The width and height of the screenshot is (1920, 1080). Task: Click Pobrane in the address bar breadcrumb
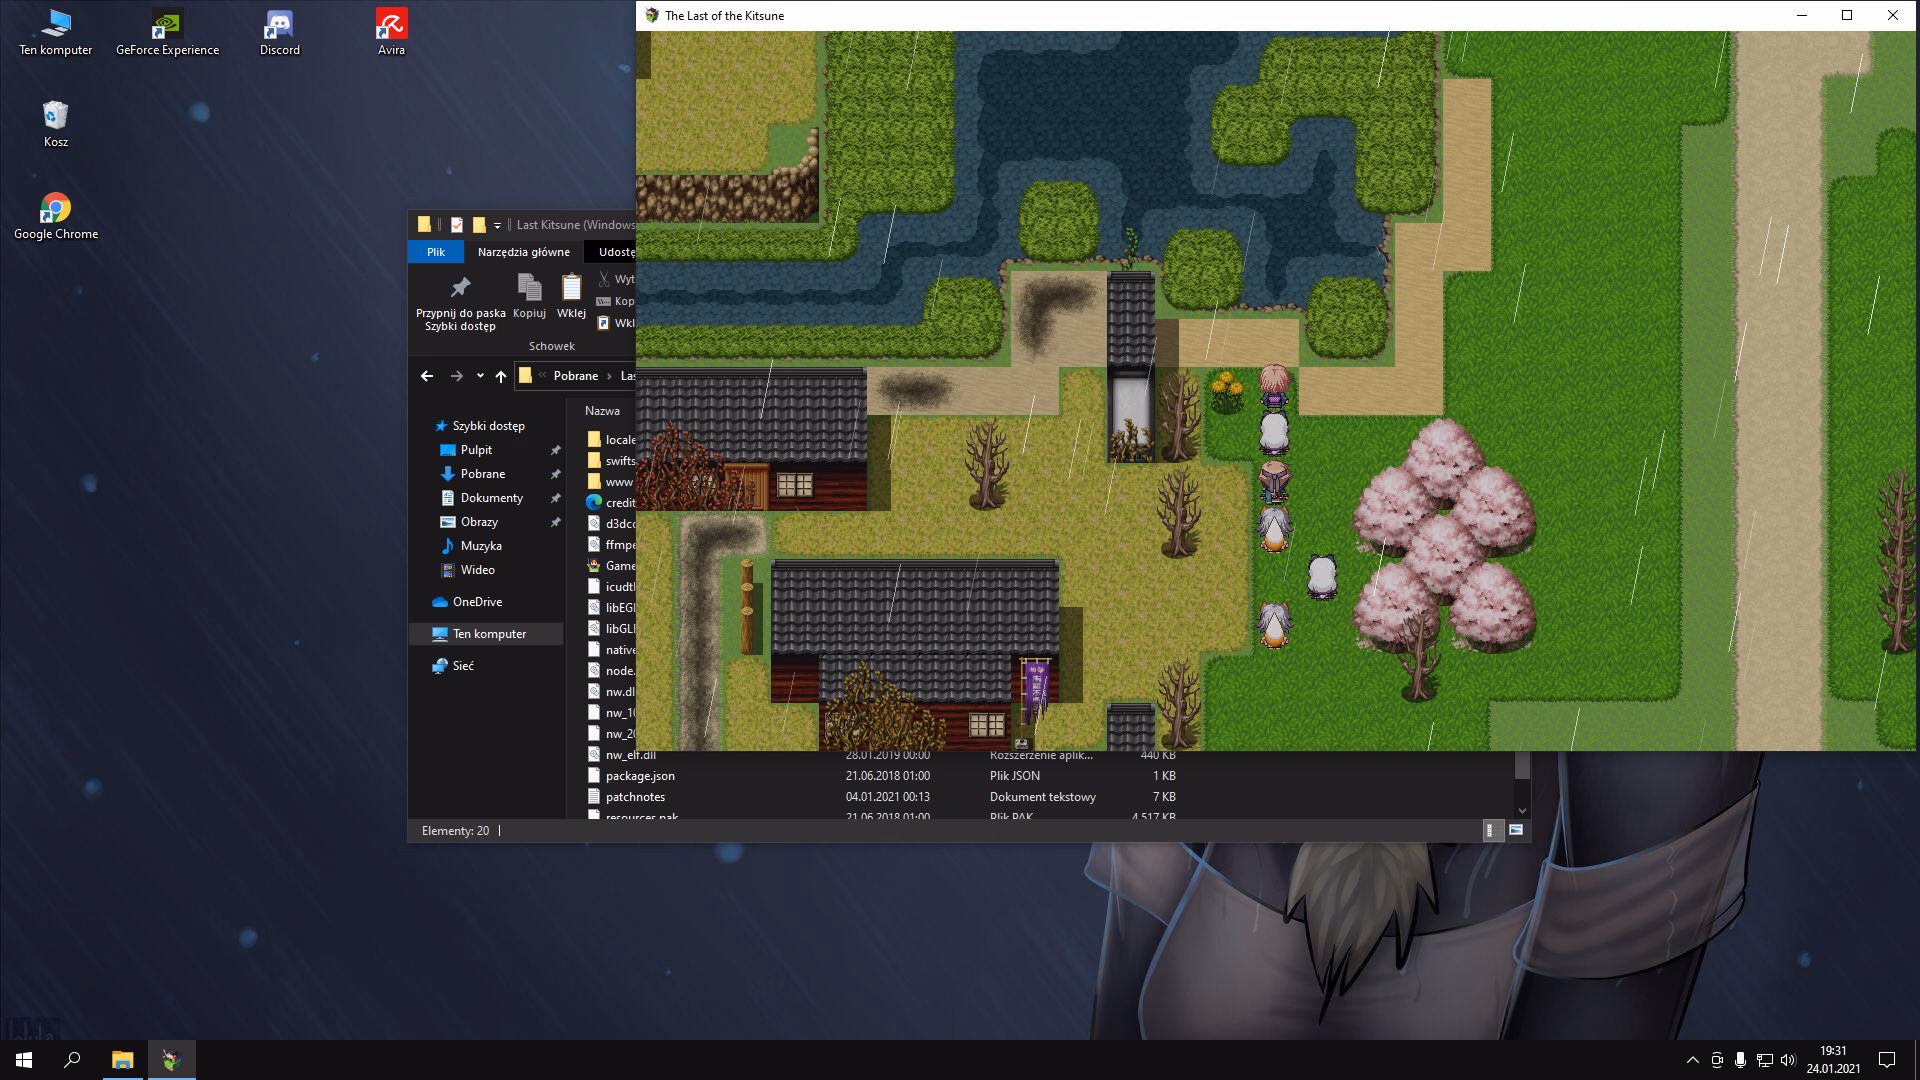[x=576, y=376]
